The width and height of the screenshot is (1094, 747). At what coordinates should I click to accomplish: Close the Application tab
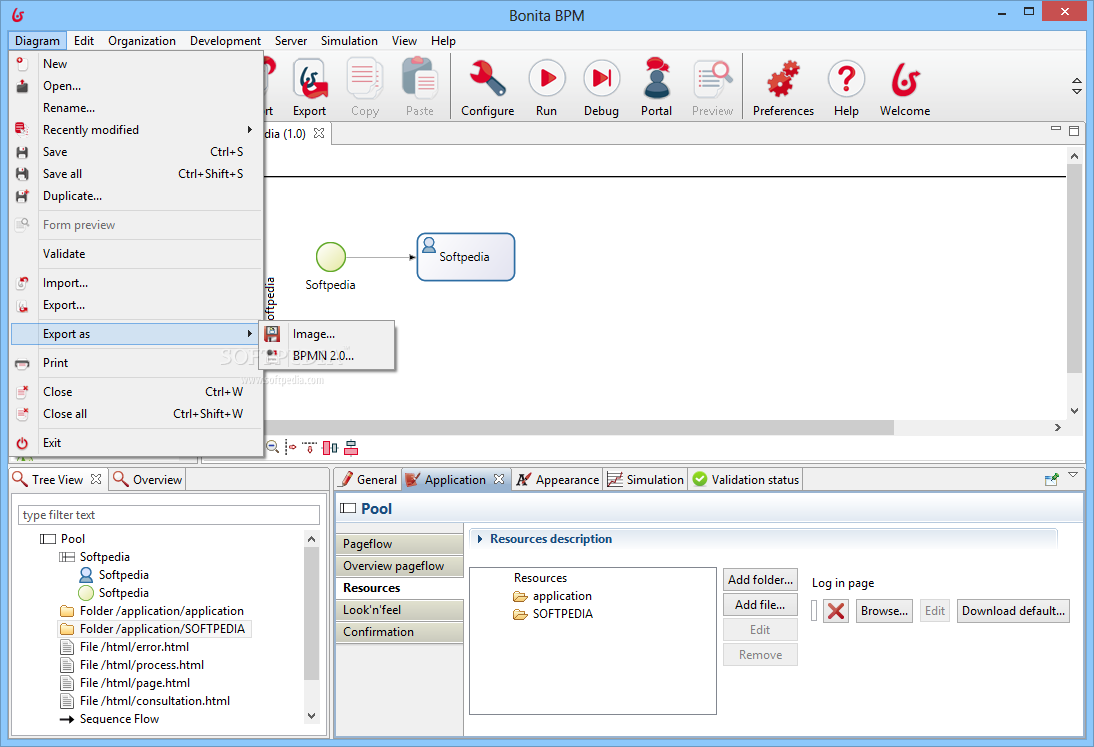pyautogui.click(x=499, y=479)
